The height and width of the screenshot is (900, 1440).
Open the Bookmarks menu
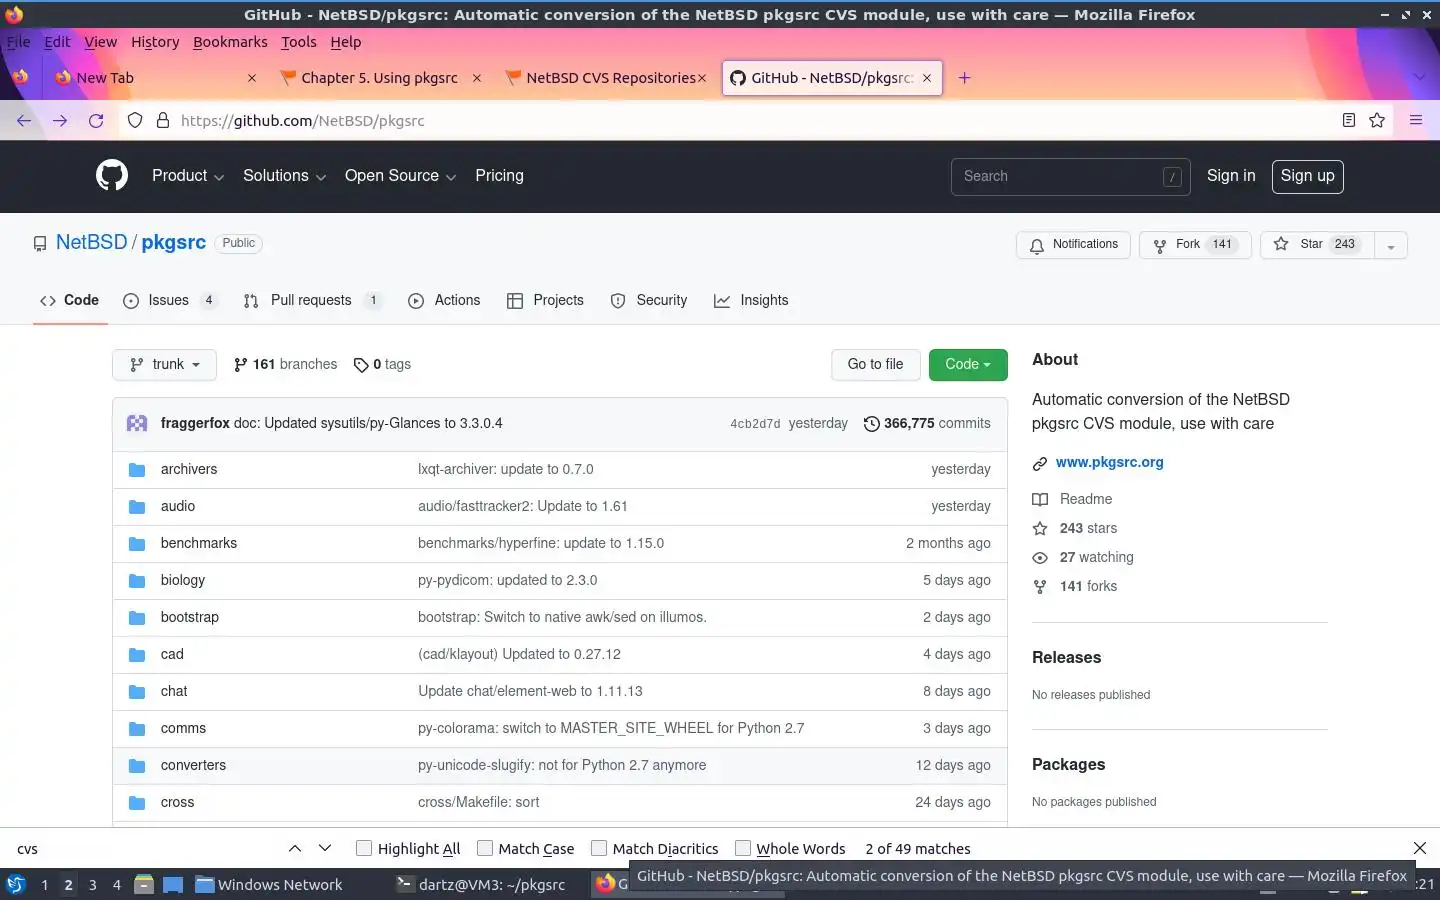[230, 42]
